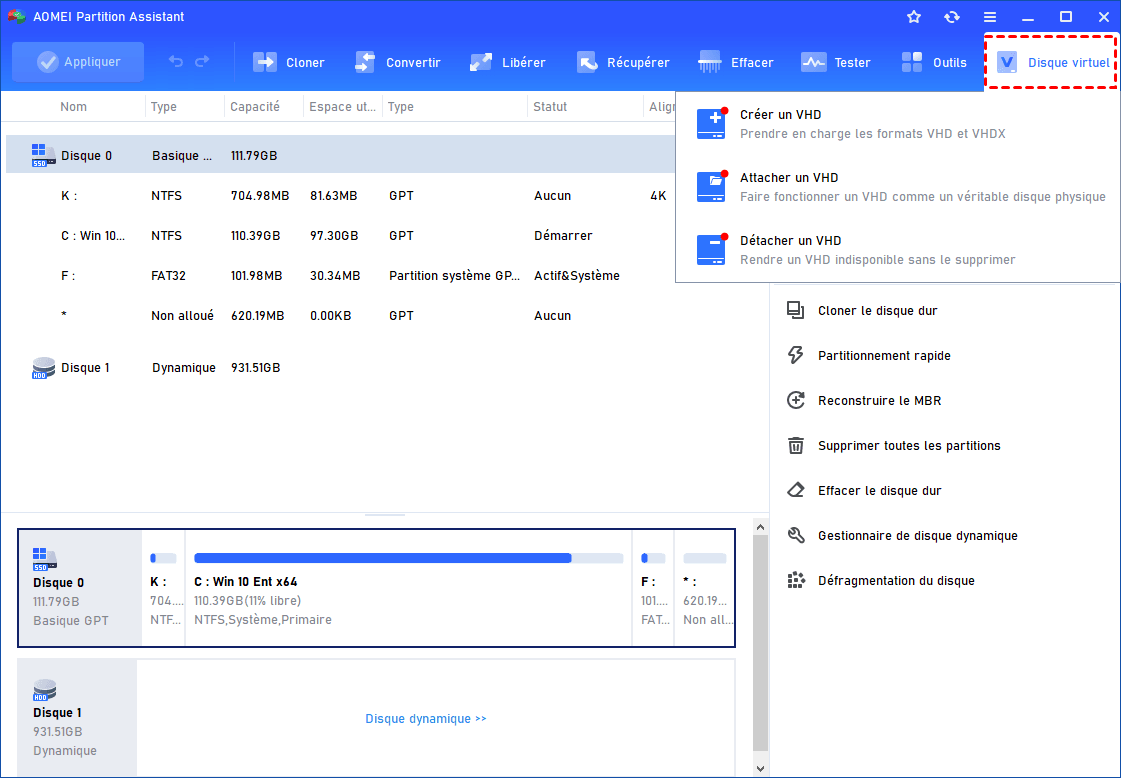Click the Reconstruire le MBR icon
The height and width of the screenshot is (778, 1121).
(796, 400)
